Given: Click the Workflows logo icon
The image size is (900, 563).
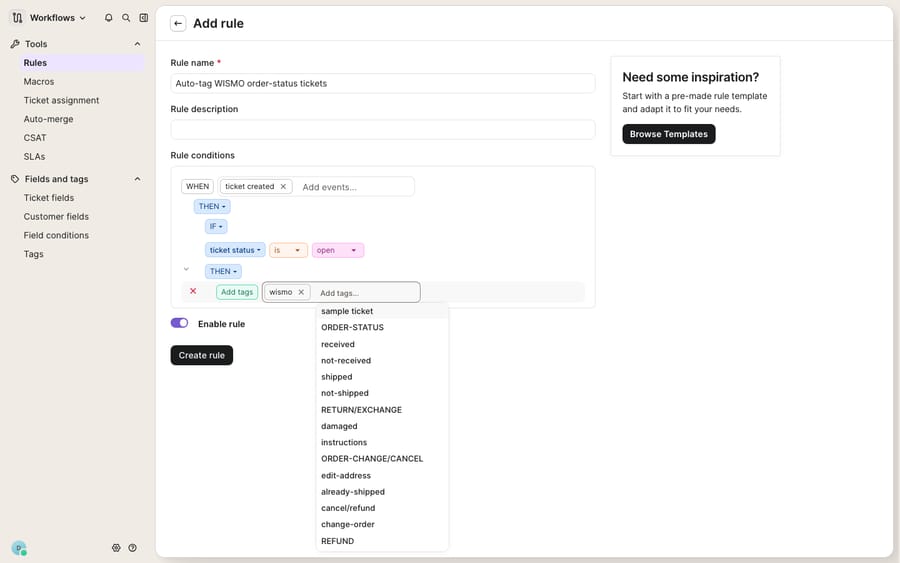Looking at the screenshot, I should click(x=17, y=18).
